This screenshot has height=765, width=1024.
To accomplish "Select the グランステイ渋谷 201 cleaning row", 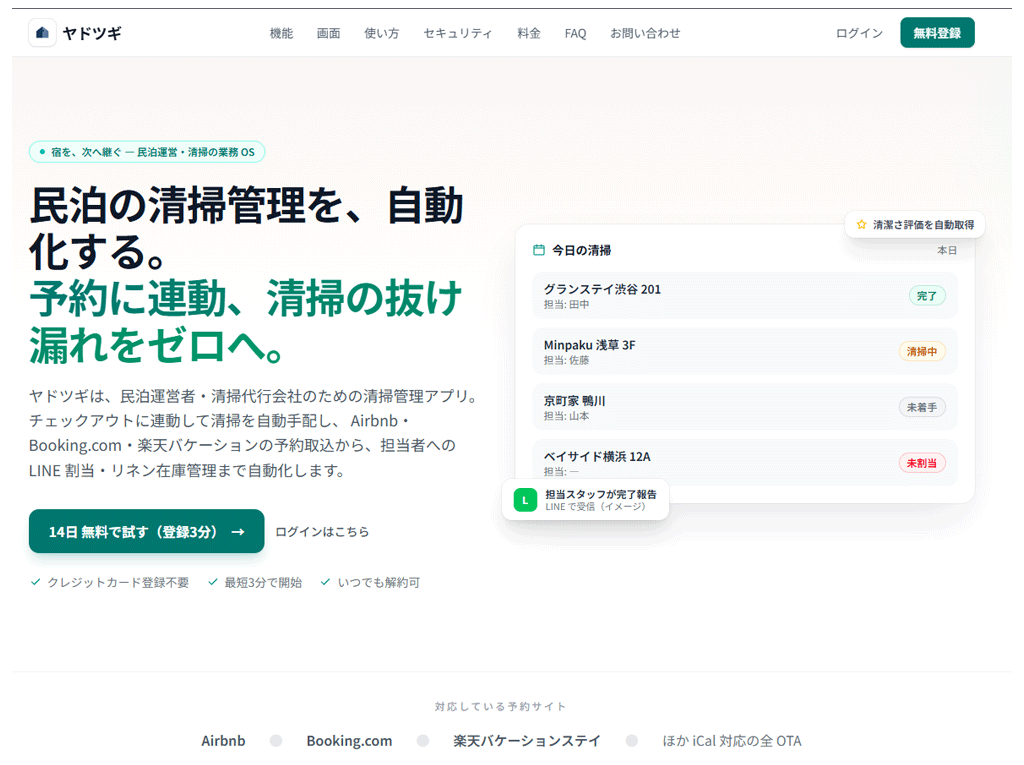I will pyautogui.click(x=744, y=295).
